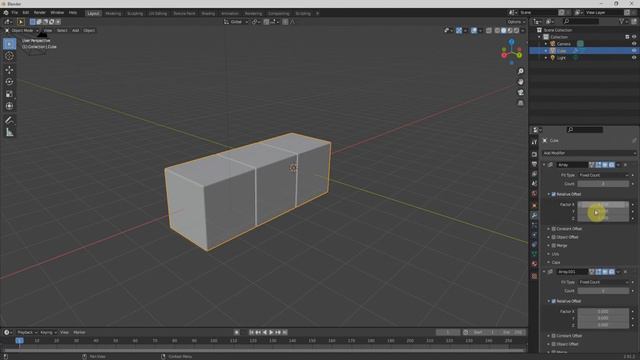Viewport: 640px width, 360px height.
Task: Switch to the Sculpting workspace tab
Action: [135, 13]
